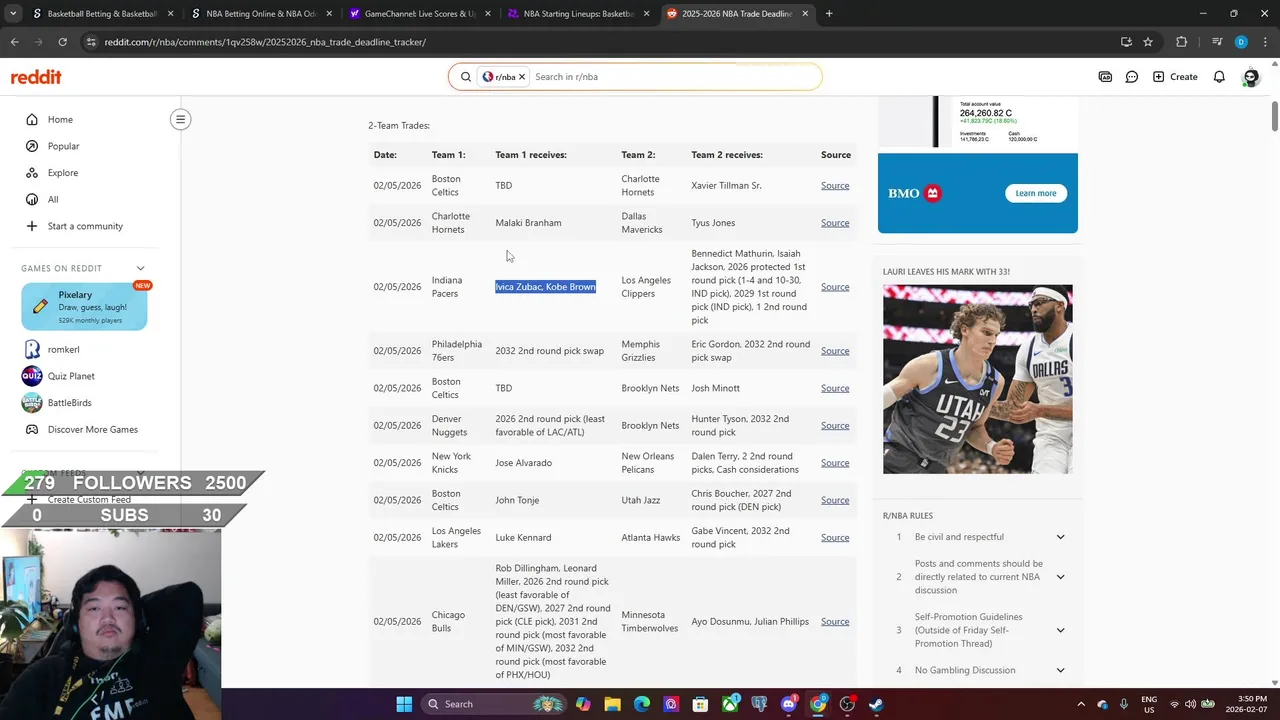Open the Lauri Markkanen game photo
The width and height of the screenshot is (1280, 720).
point(977,379)
